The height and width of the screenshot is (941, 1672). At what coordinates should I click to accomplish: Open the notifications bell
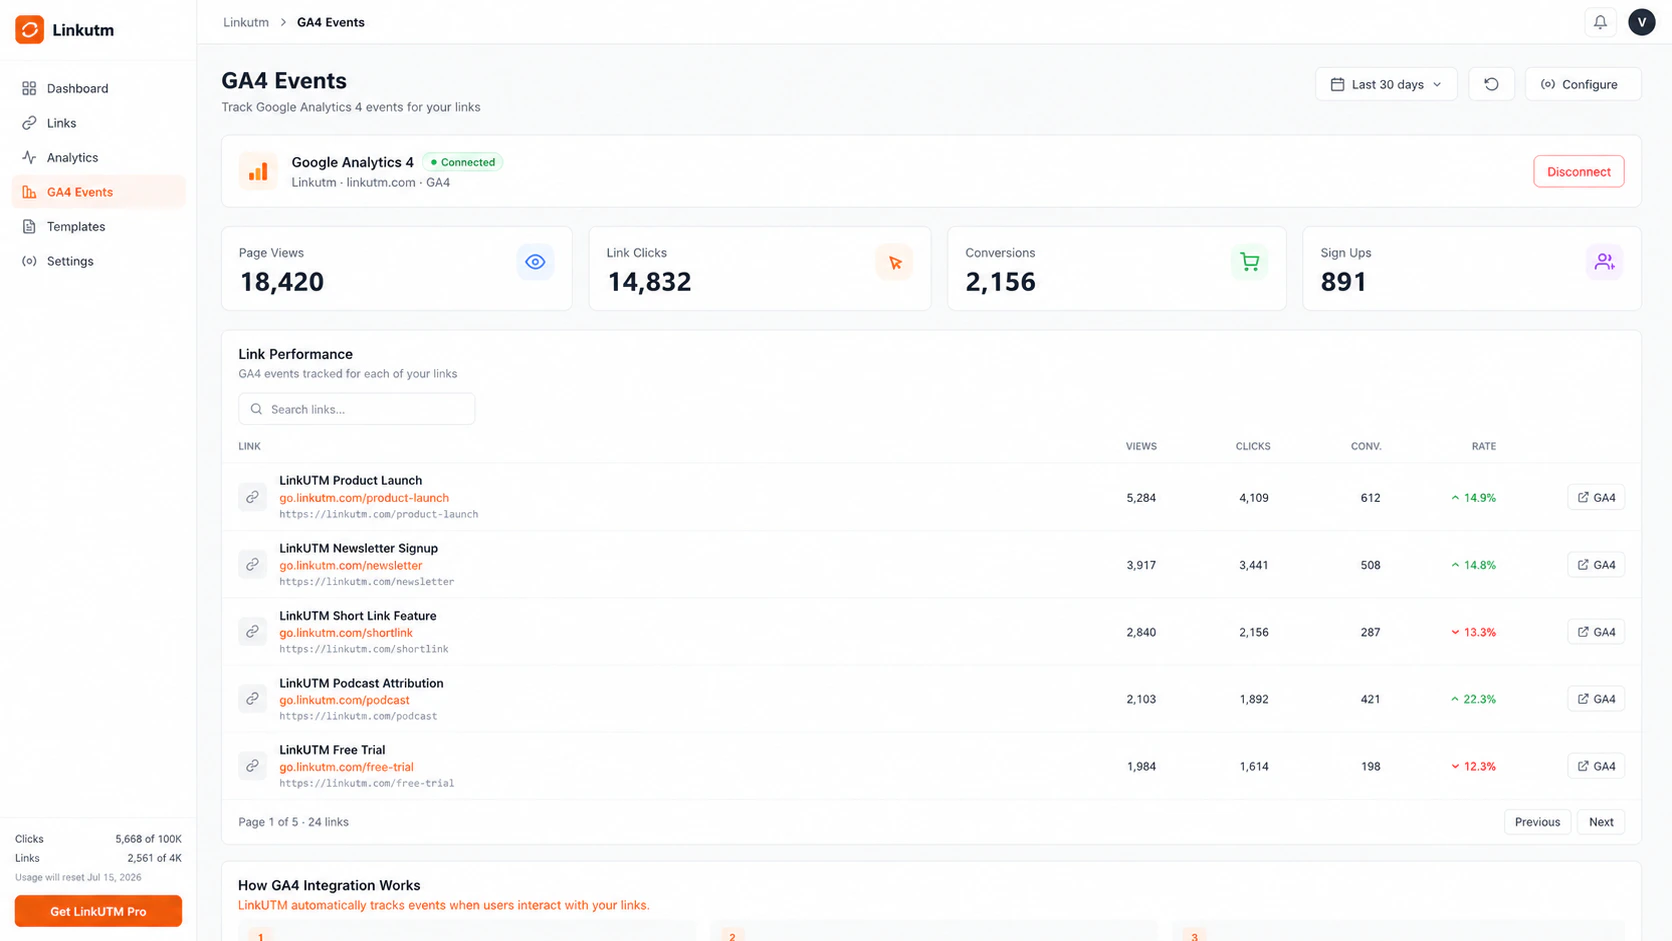(1600, 22)
